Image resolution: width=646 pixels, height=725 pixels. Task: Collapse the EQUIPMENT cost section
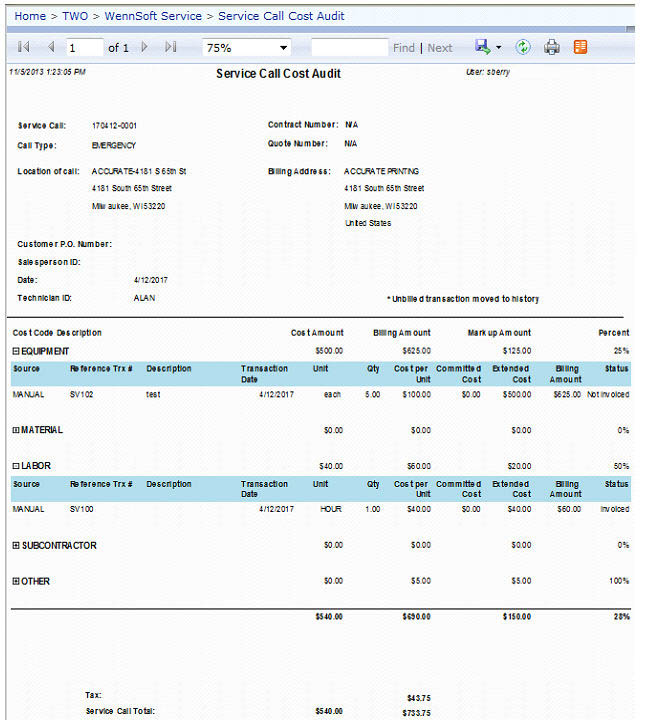click(x=16, y=351)
